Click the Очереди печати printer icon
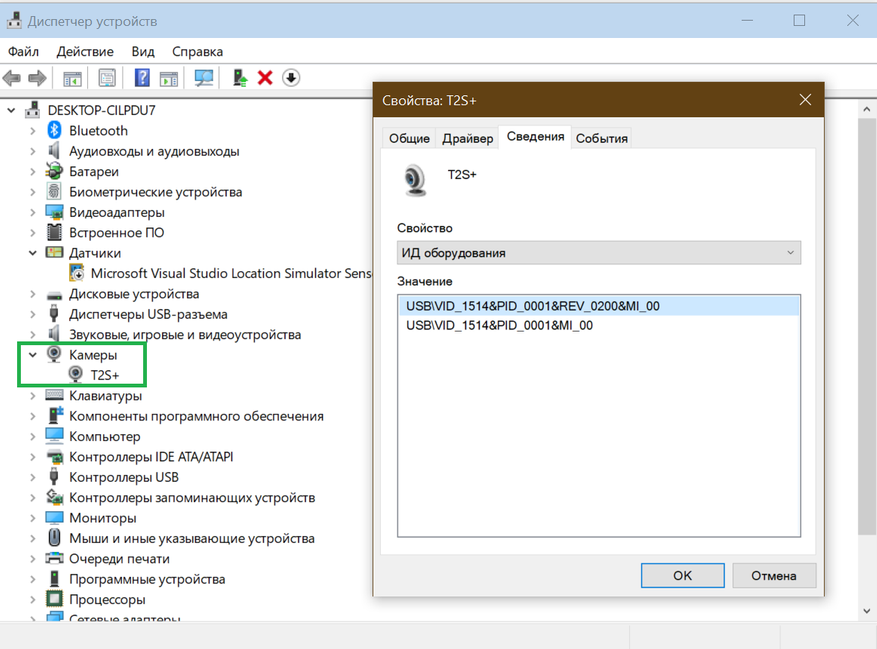The image size is (877, 649). point(54,558)
